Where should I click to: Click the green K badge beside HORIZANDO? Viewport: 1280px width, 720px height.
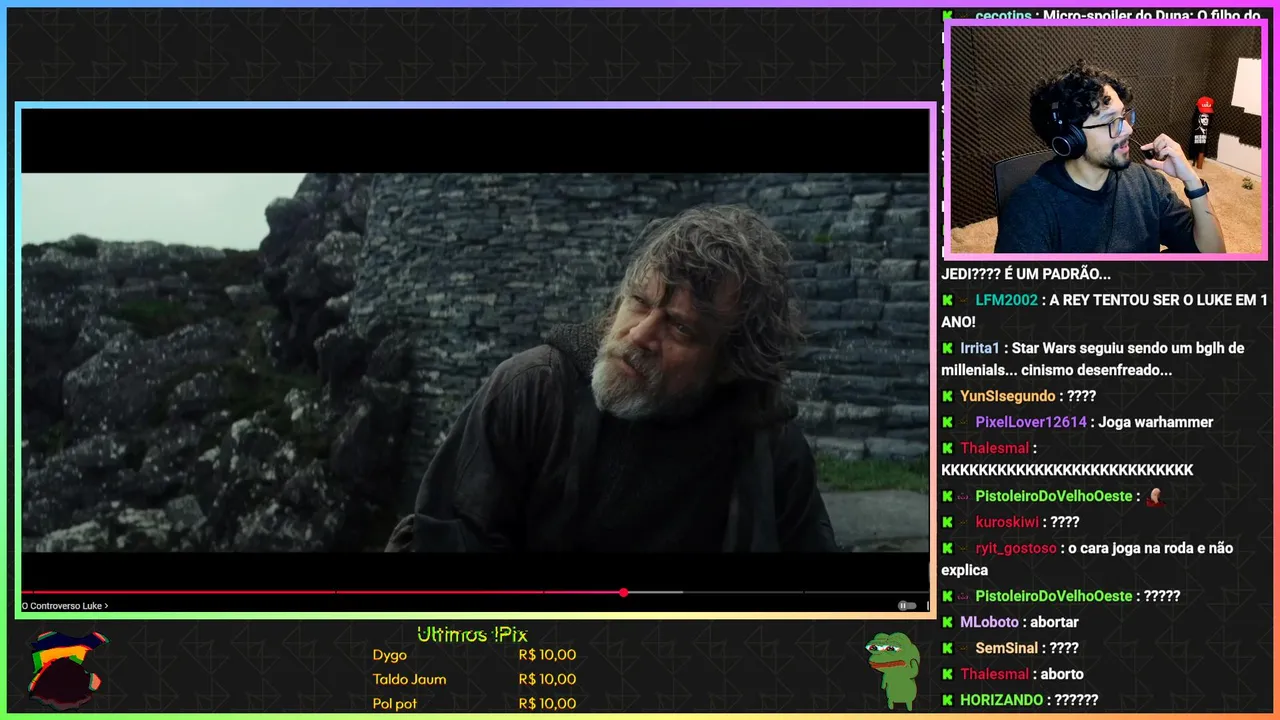(947, 700)
